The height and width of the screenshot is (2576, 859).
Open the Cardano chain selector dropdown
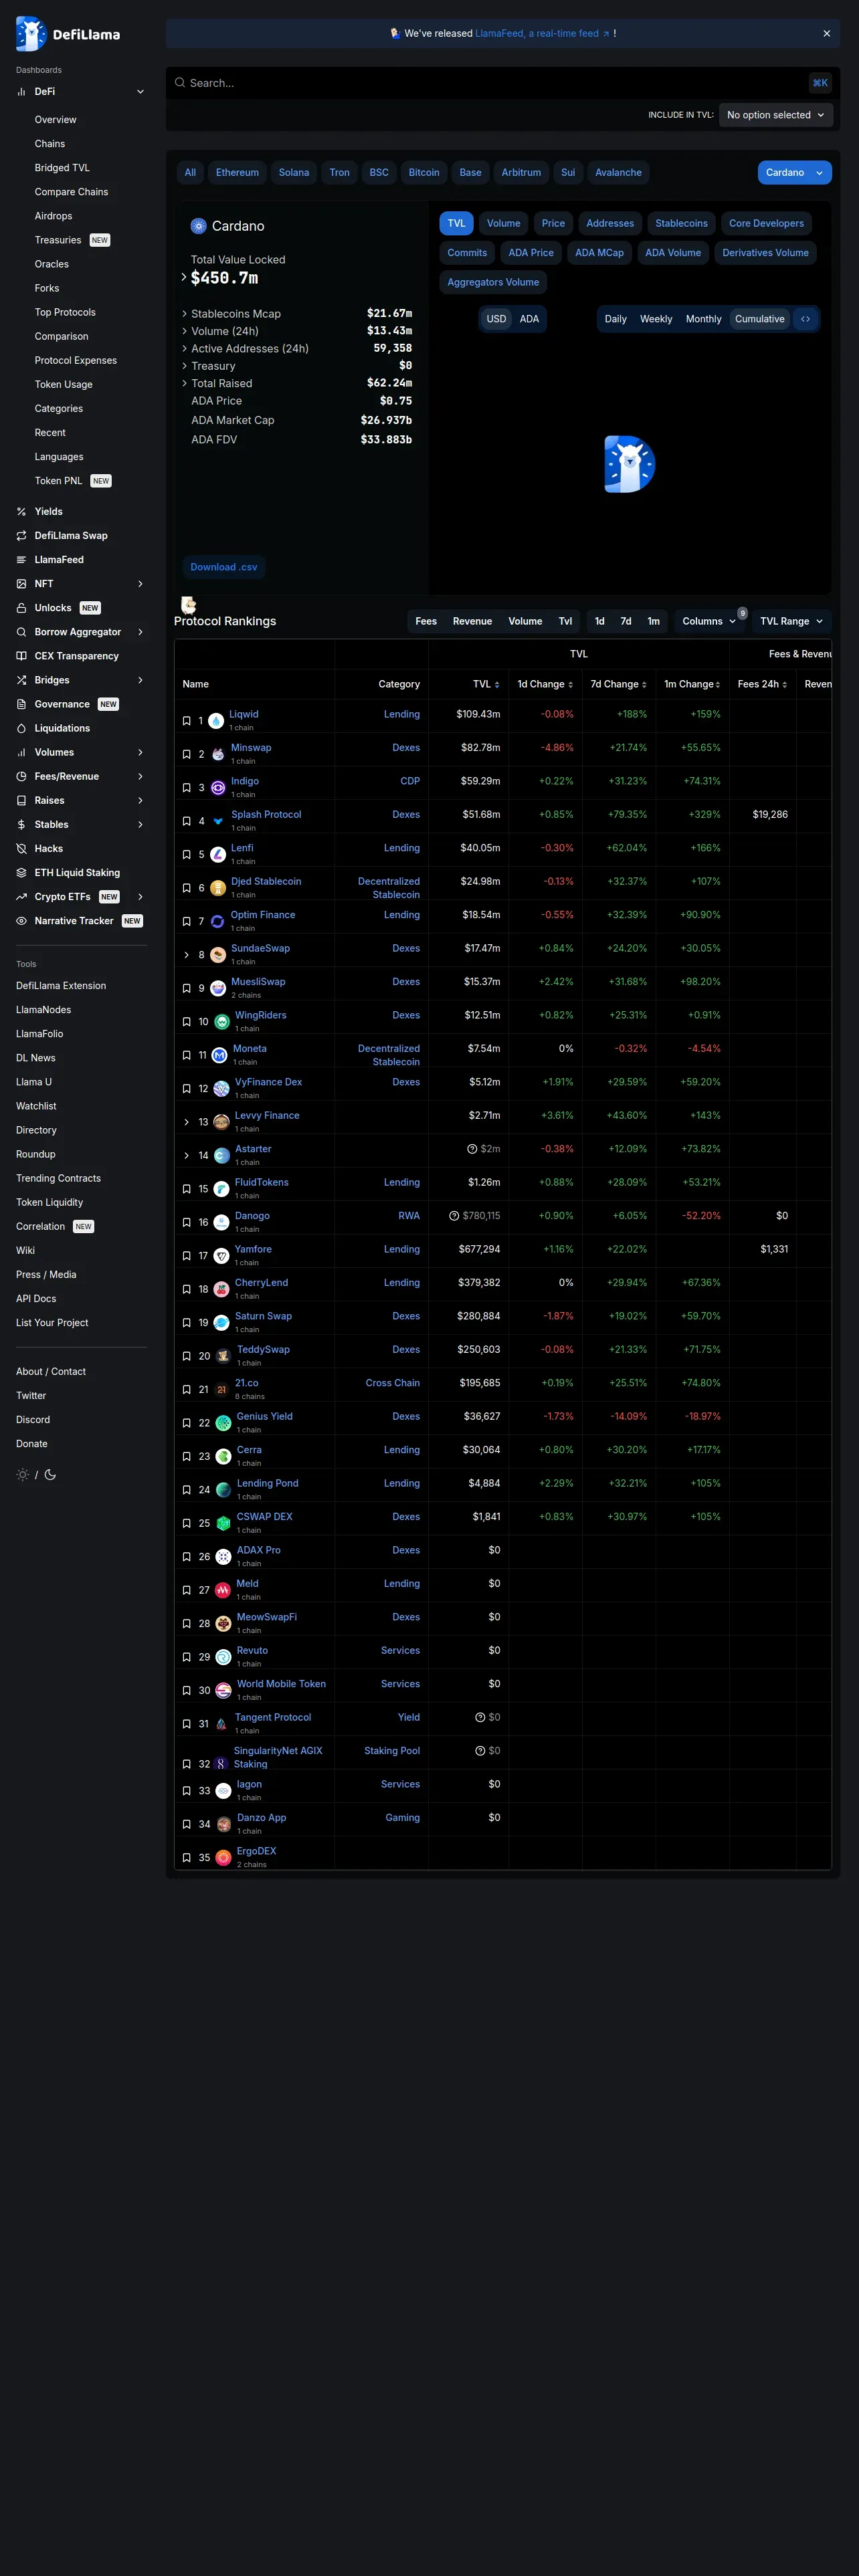pyautogui.click(x=794, y=173)
